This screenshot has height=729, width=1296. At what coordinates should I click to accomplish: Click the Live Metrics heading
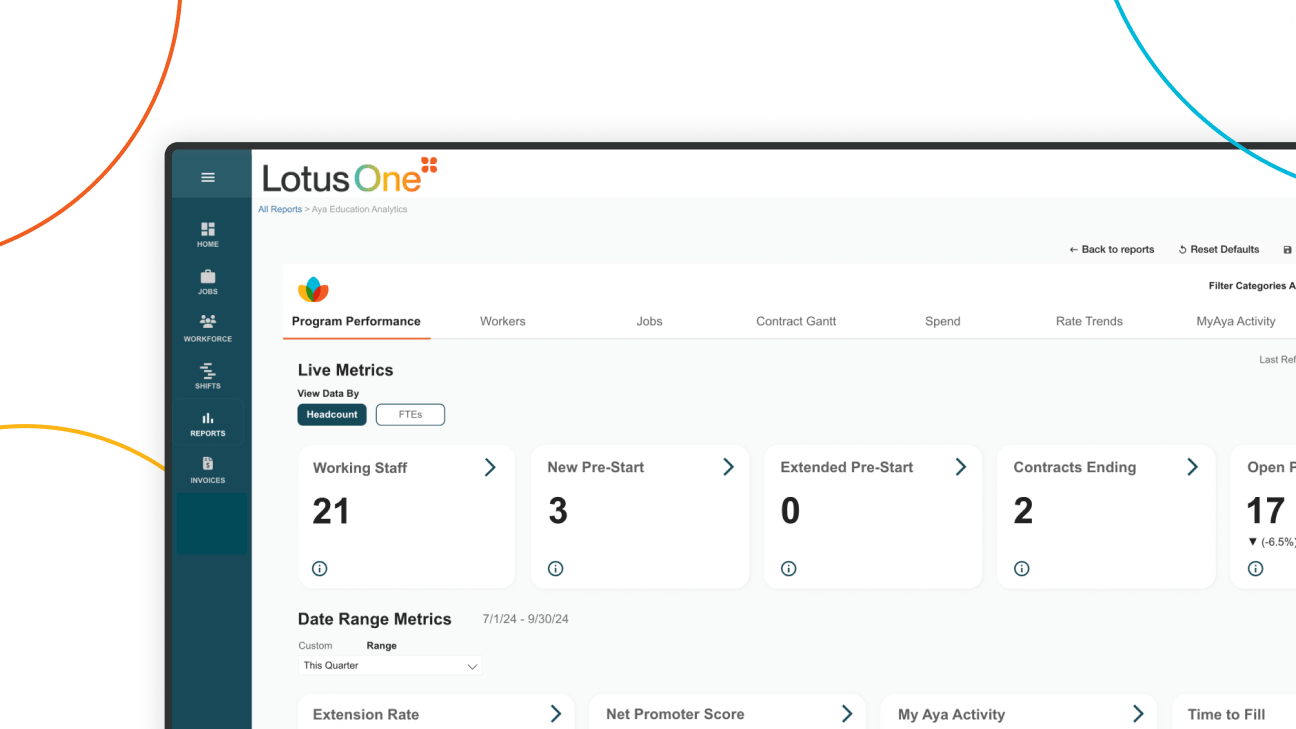pyautogui.click(x=345, y=370)
